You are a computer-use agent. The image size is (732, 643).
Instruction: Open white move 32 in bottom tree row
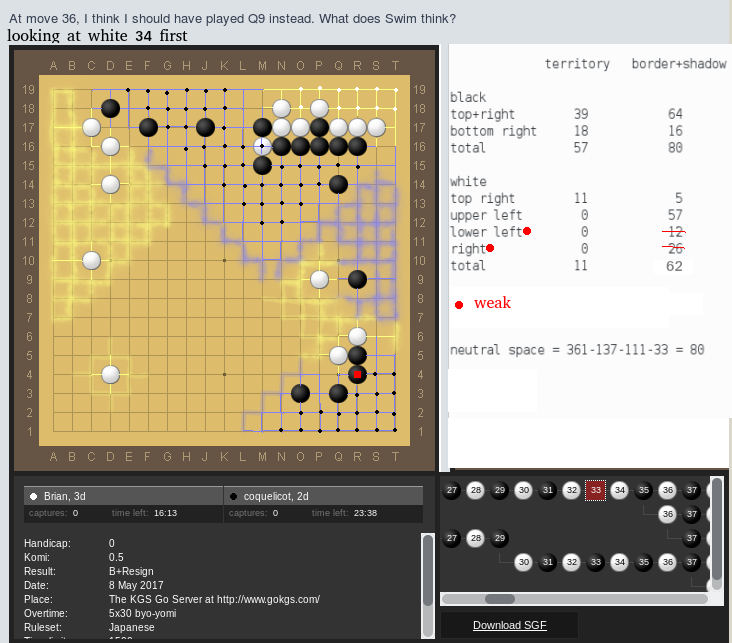pyautogui.click(x=572, y=562)
